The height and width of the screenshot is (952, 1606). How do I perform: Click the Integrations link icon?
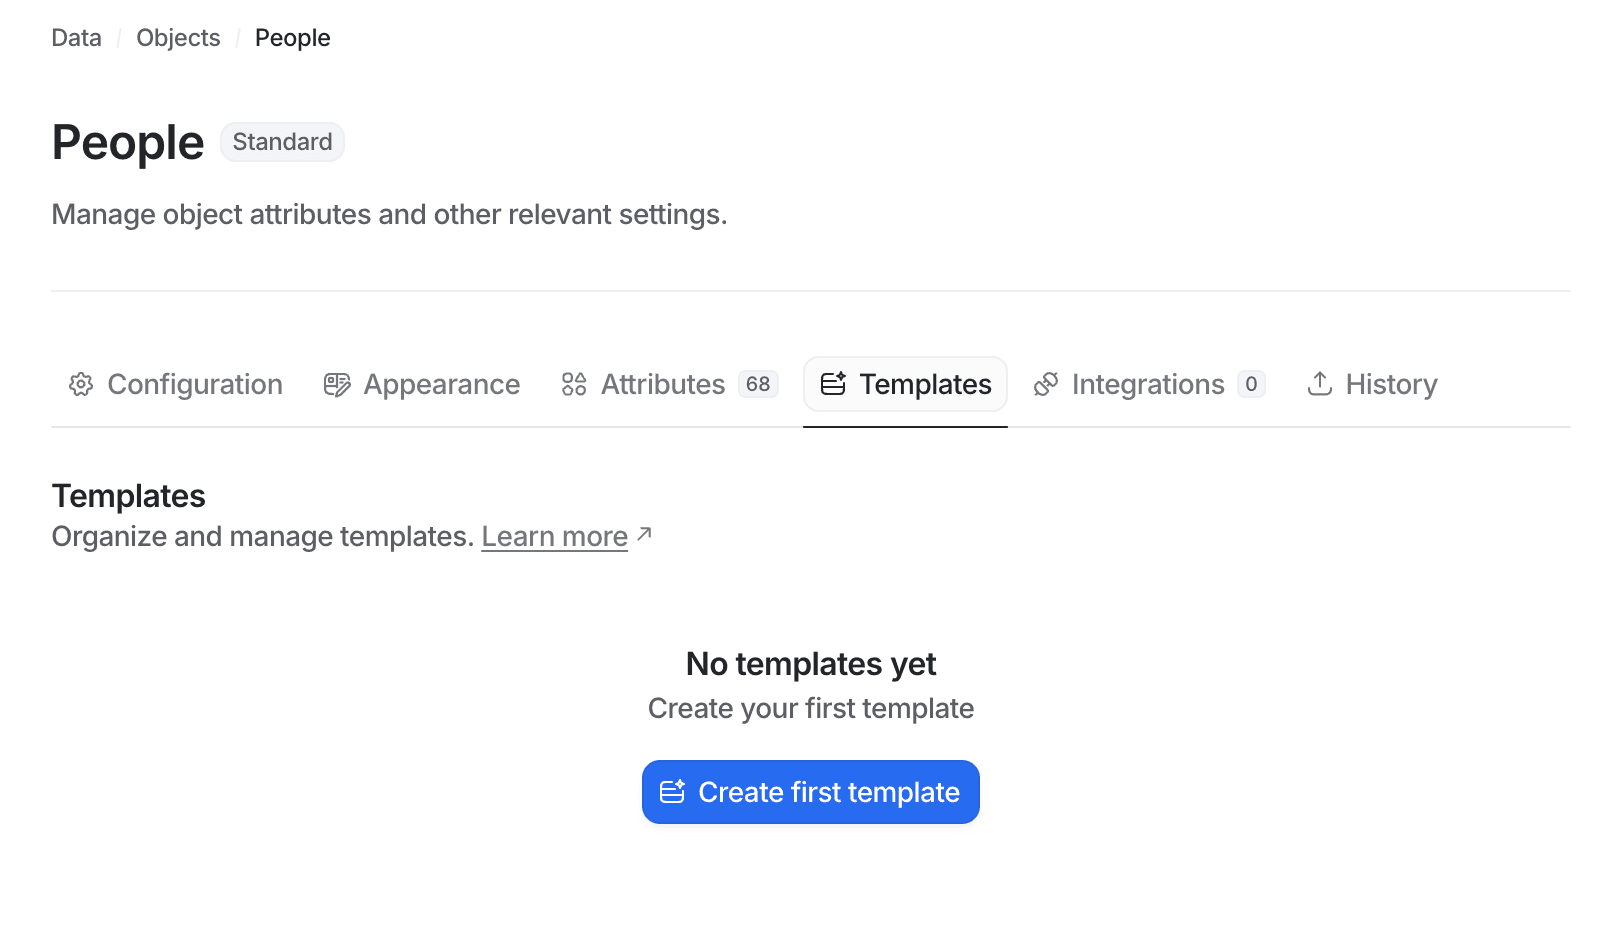coord(1046,384)
